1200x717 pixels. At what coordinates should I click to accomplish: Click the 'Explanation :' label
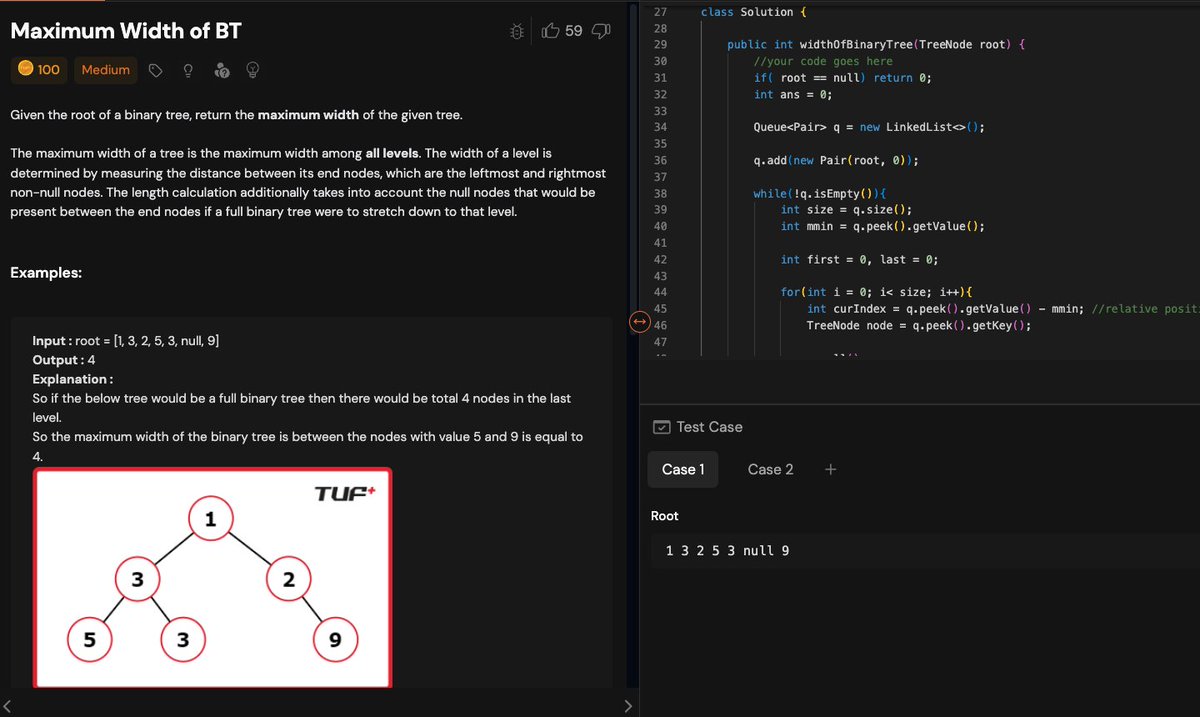tap(72, 379)
